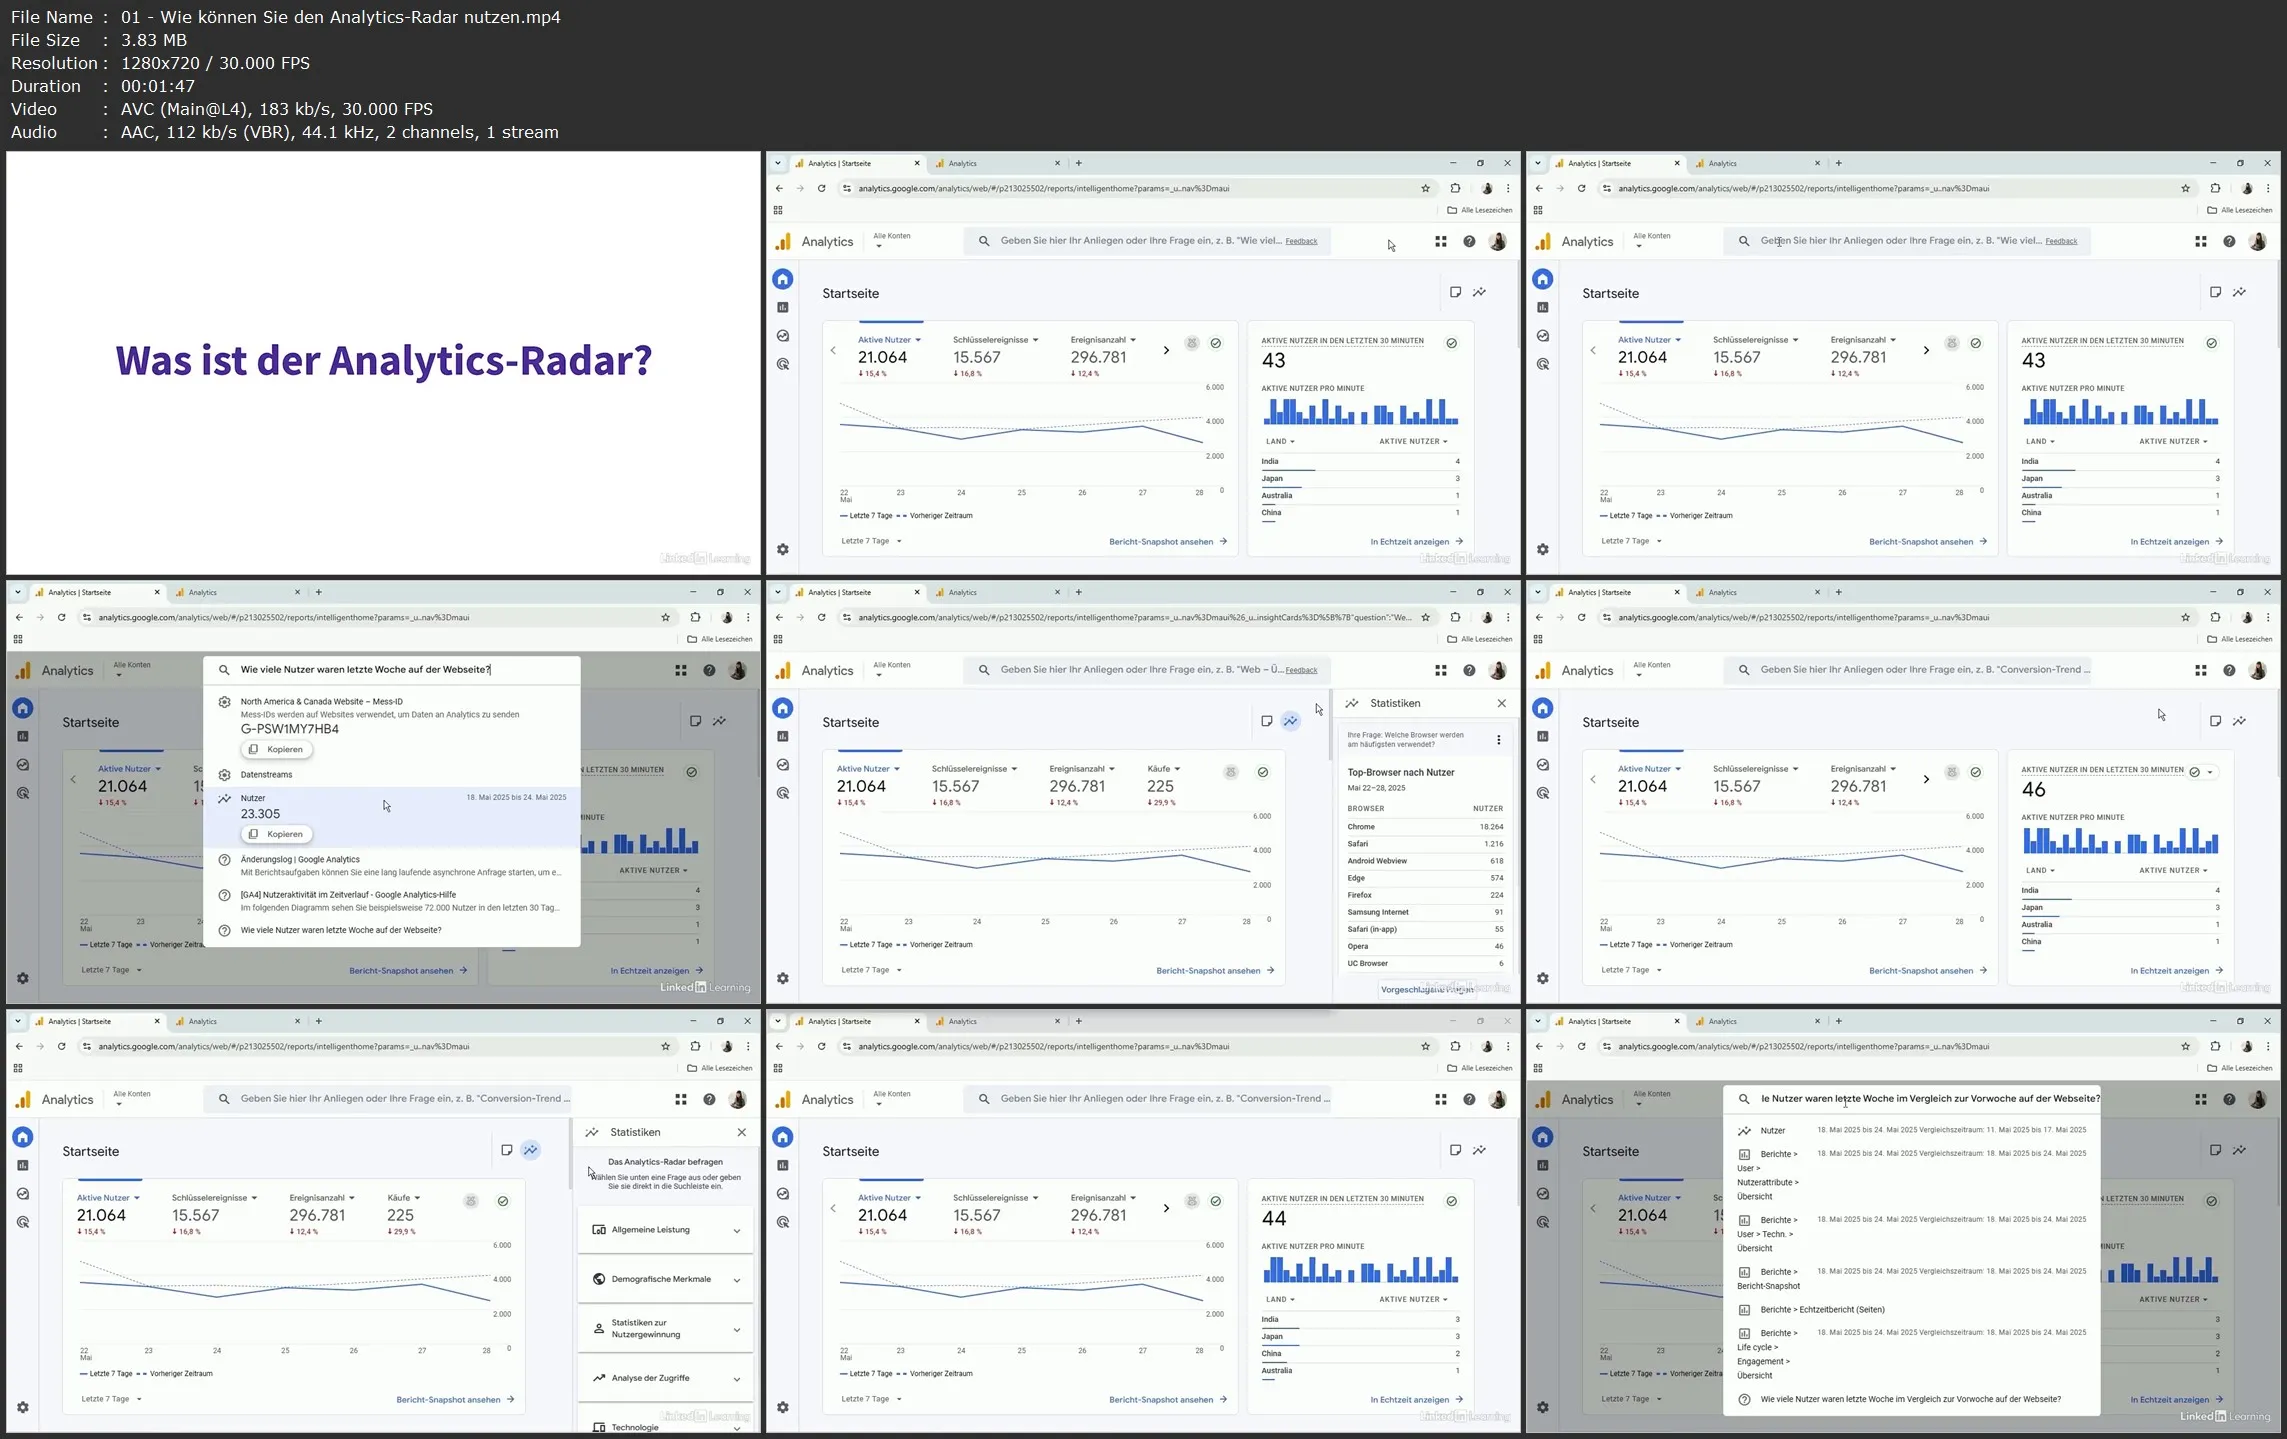Expand the Technologie section
The image size is (2287, 1439).
pyautogui.click(x=666, y=1427)
